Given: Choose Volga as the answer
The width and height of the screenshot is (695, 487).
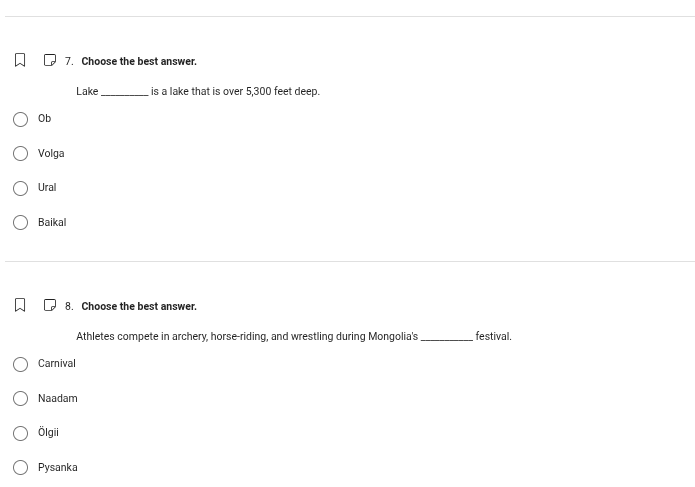Looking at the screenshot, I should pos(20,154).
